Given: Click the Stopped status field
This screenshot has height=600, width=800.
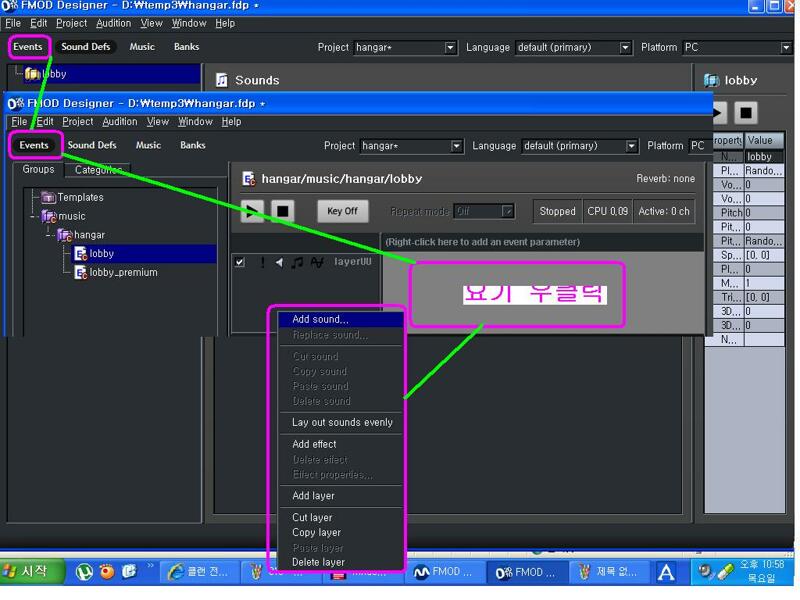Looking at the screenshot, I should (557, 212).
